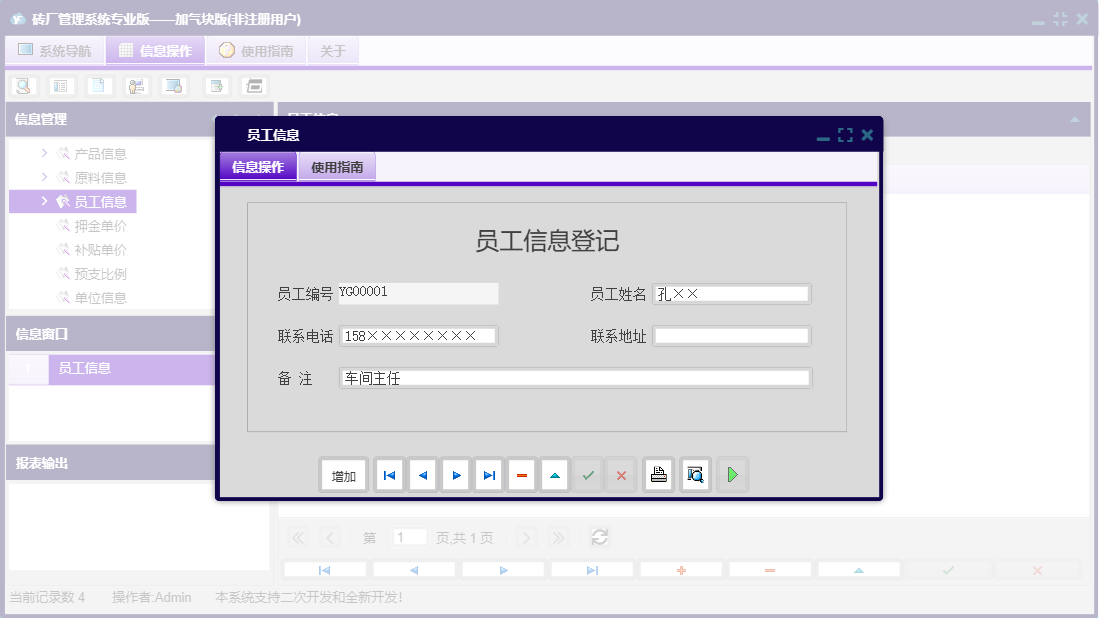Click the refresh icon below the data grid

[x=599, y=537]
